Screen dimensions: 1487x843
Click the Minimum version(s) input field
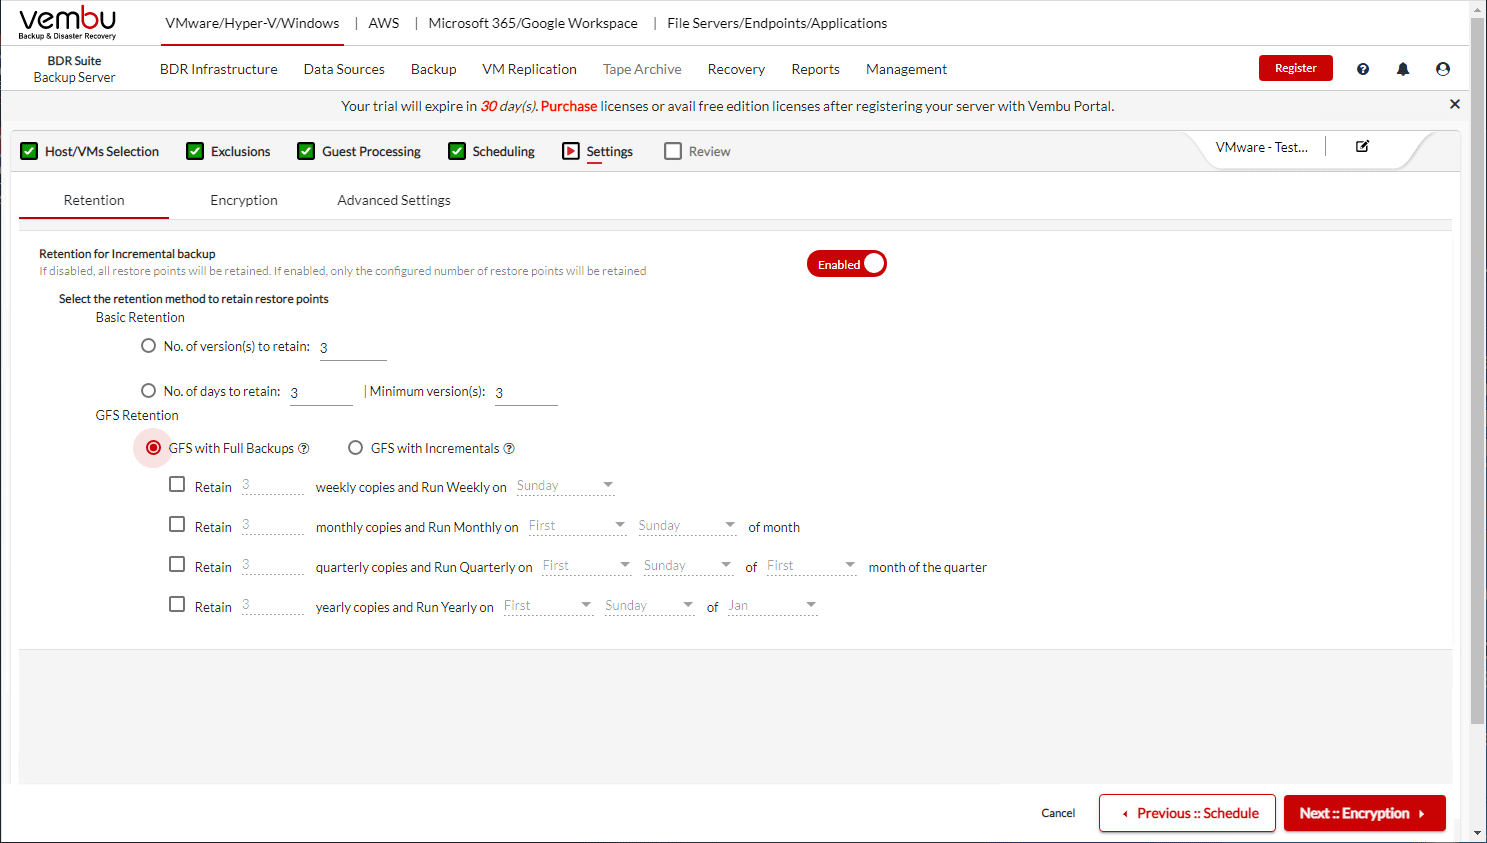click(526, 393)
